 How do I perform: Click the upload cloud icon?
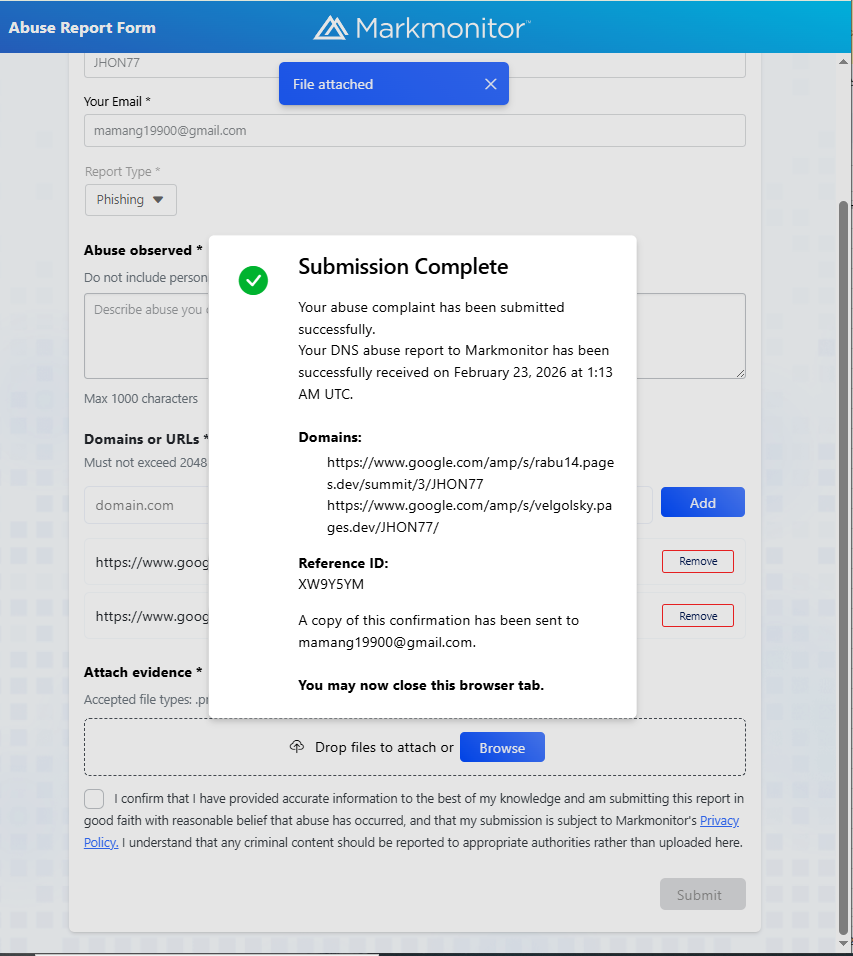[297, 746]
